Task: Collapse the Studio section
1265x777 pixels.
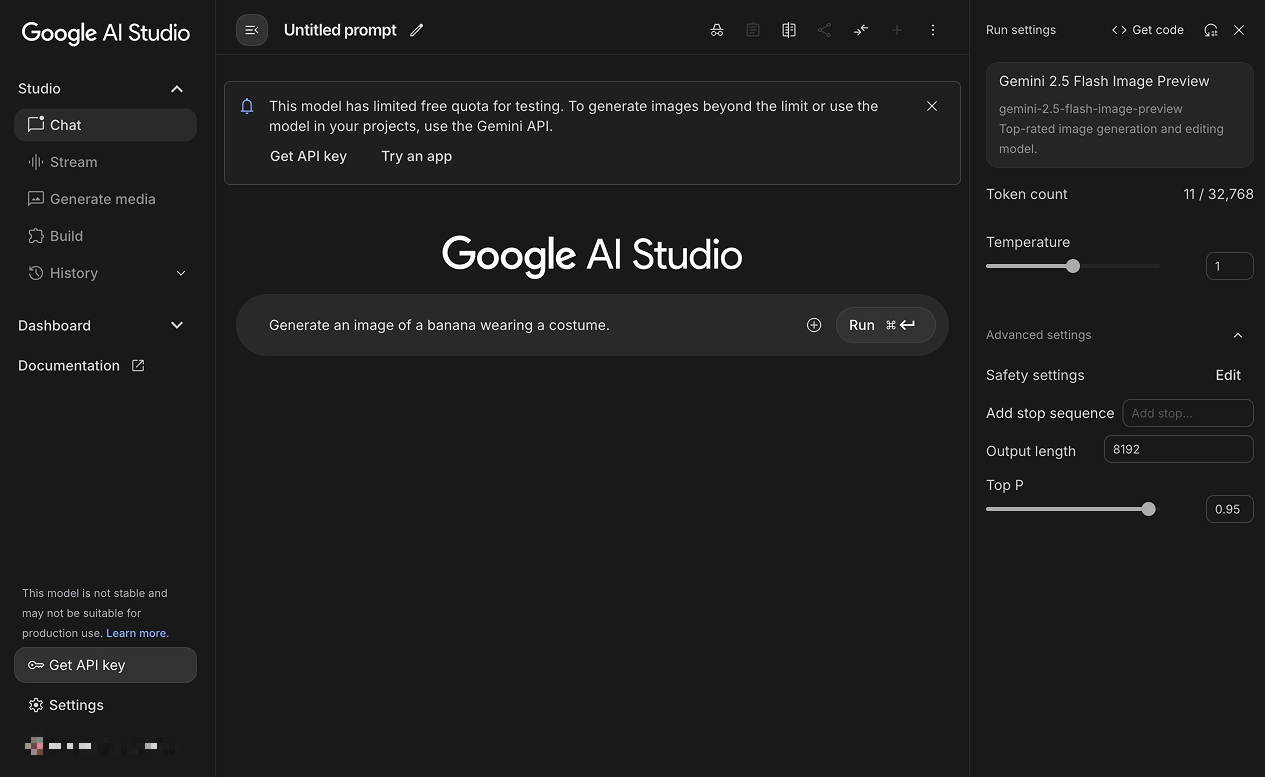Action: tap(177, 89)
